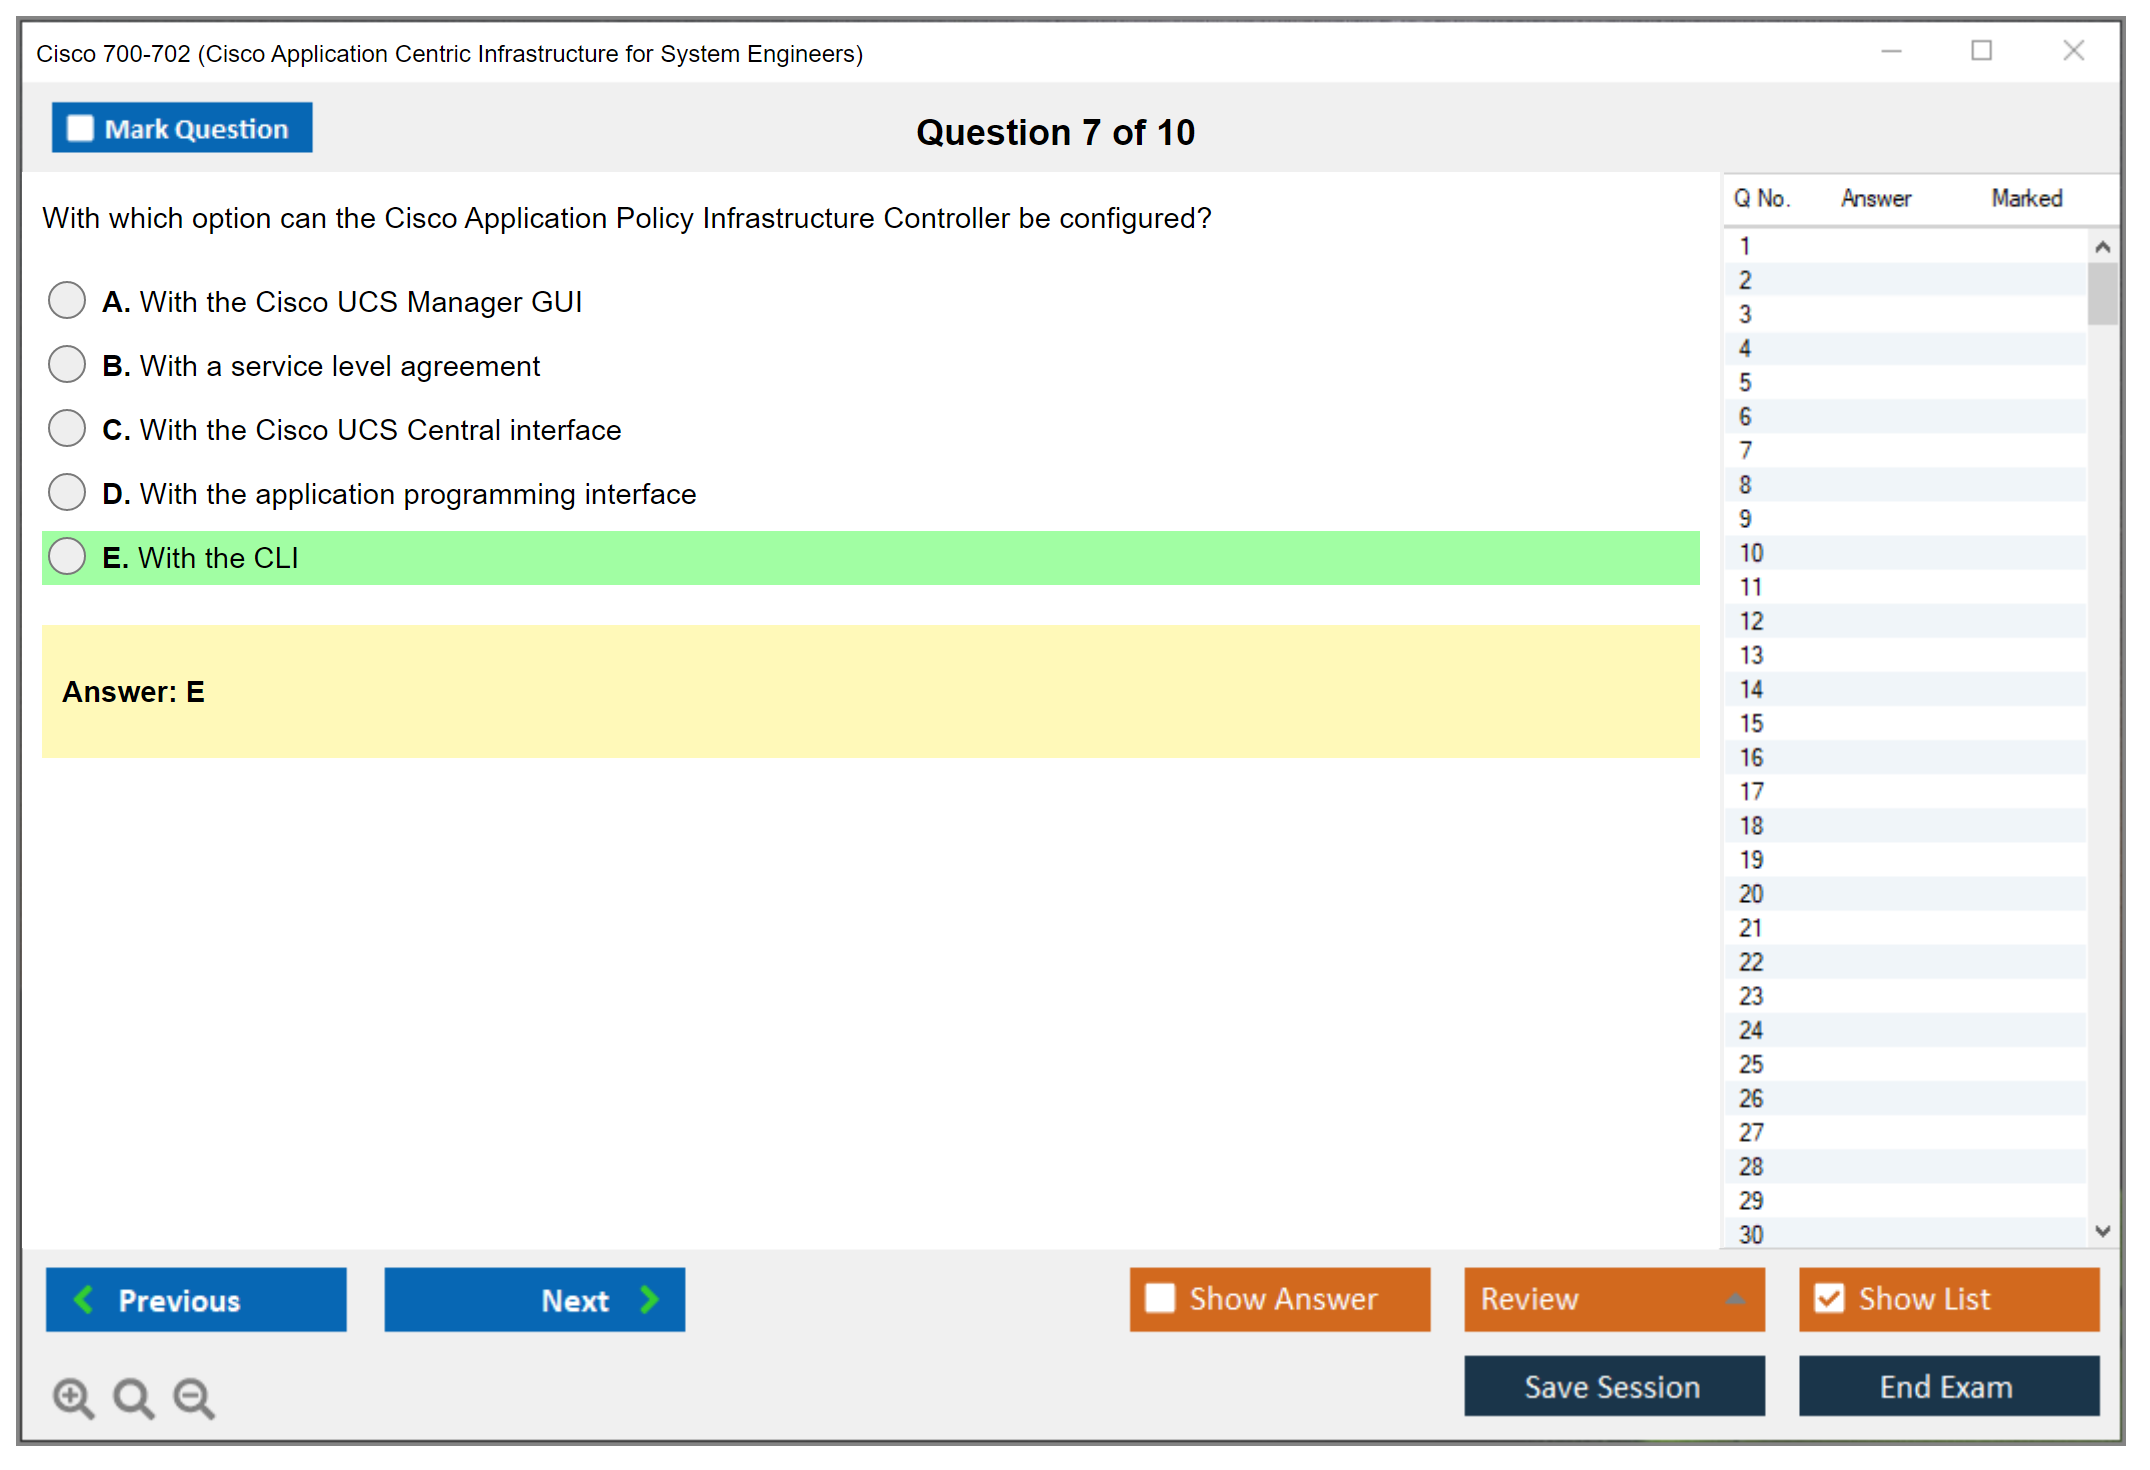Screen dimensions: 2150x1470
Task: Choose option D application programming interface
Action: [67, 492]
